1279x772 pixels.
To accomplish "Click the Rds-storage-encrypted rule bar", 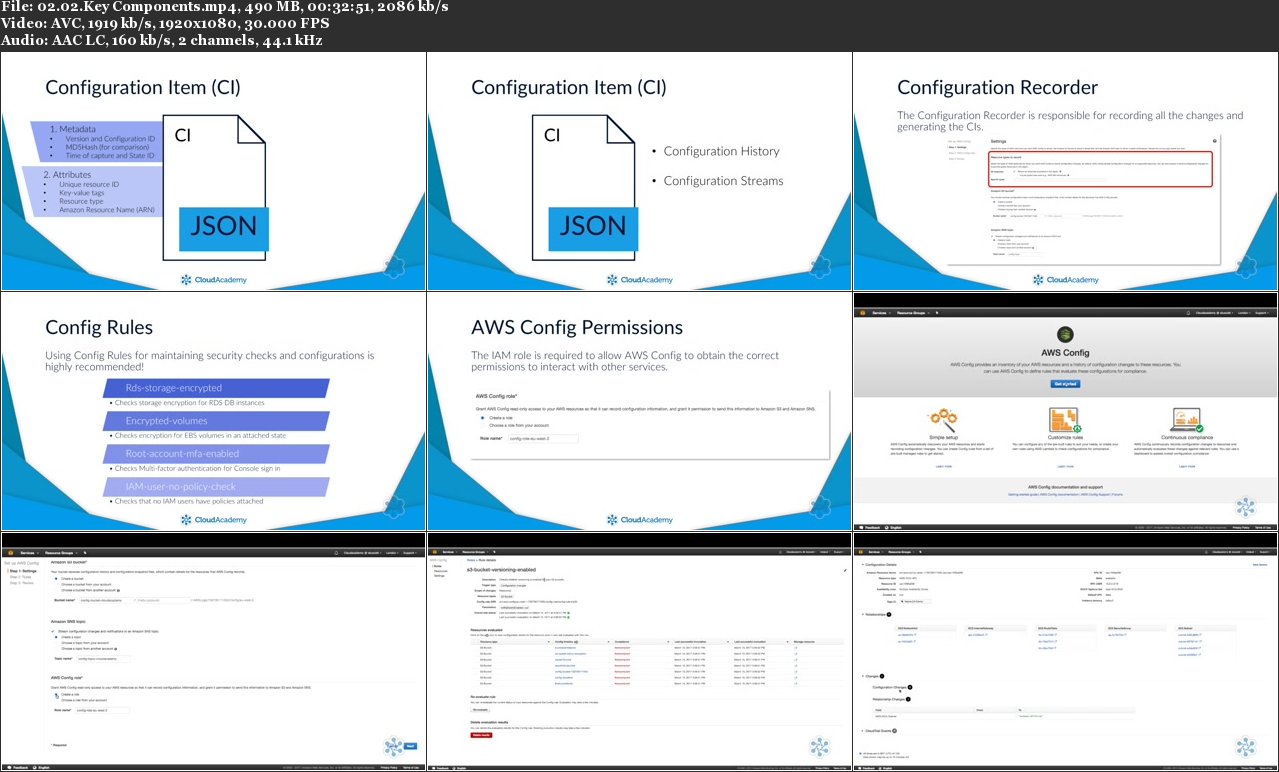I will coord(215,388).
